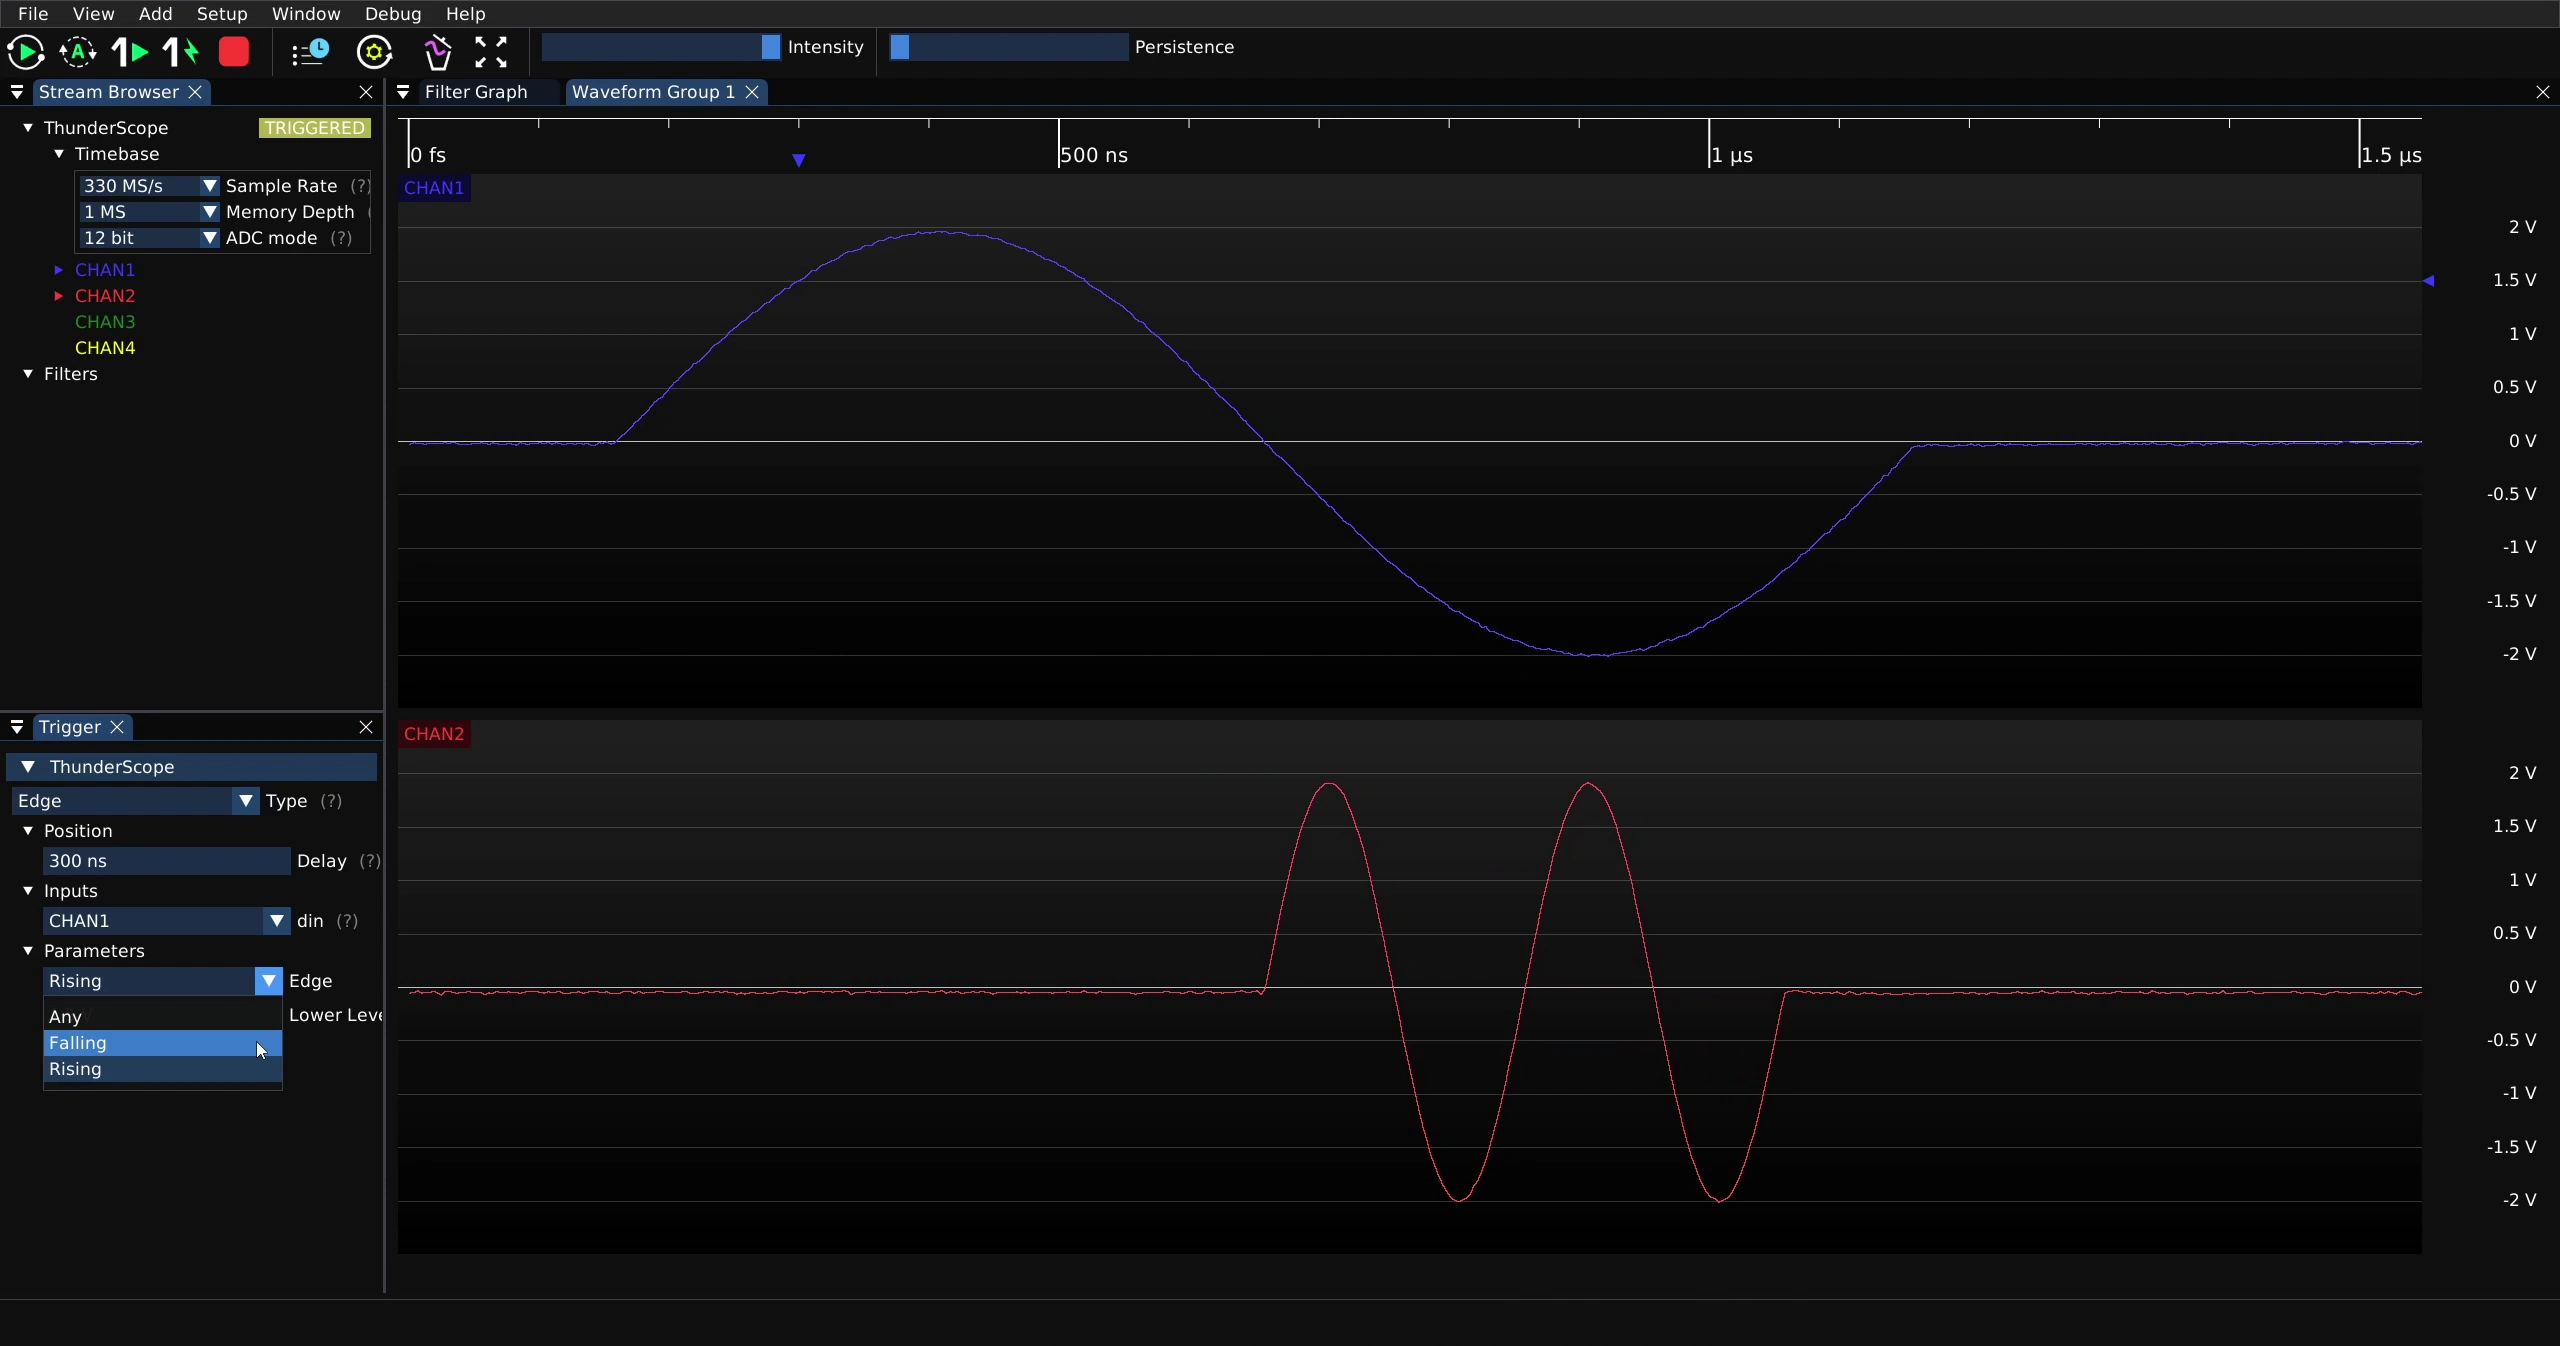This screenshot has width=2560, height=1346.
Task: Start auto-trigger acquisition
Action: [x=78, y=52]
